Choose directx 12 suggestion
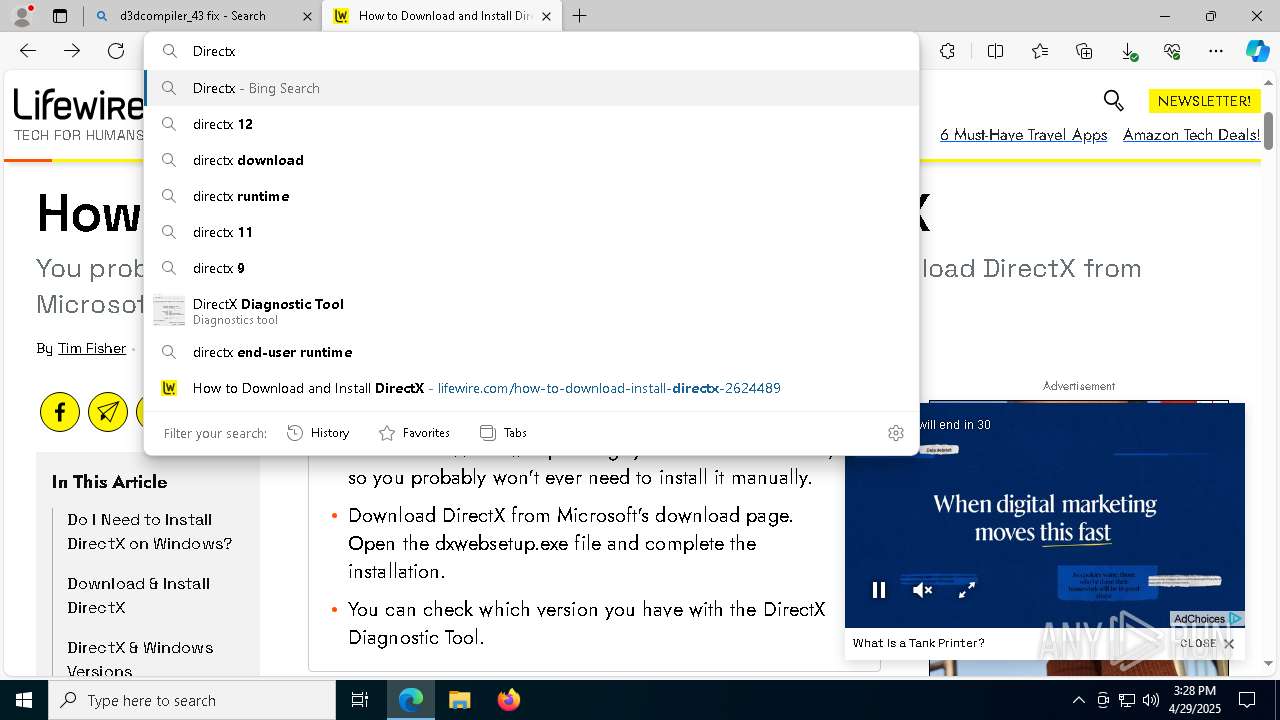This screenshot has width=1280, height=720. click(532, 124)
